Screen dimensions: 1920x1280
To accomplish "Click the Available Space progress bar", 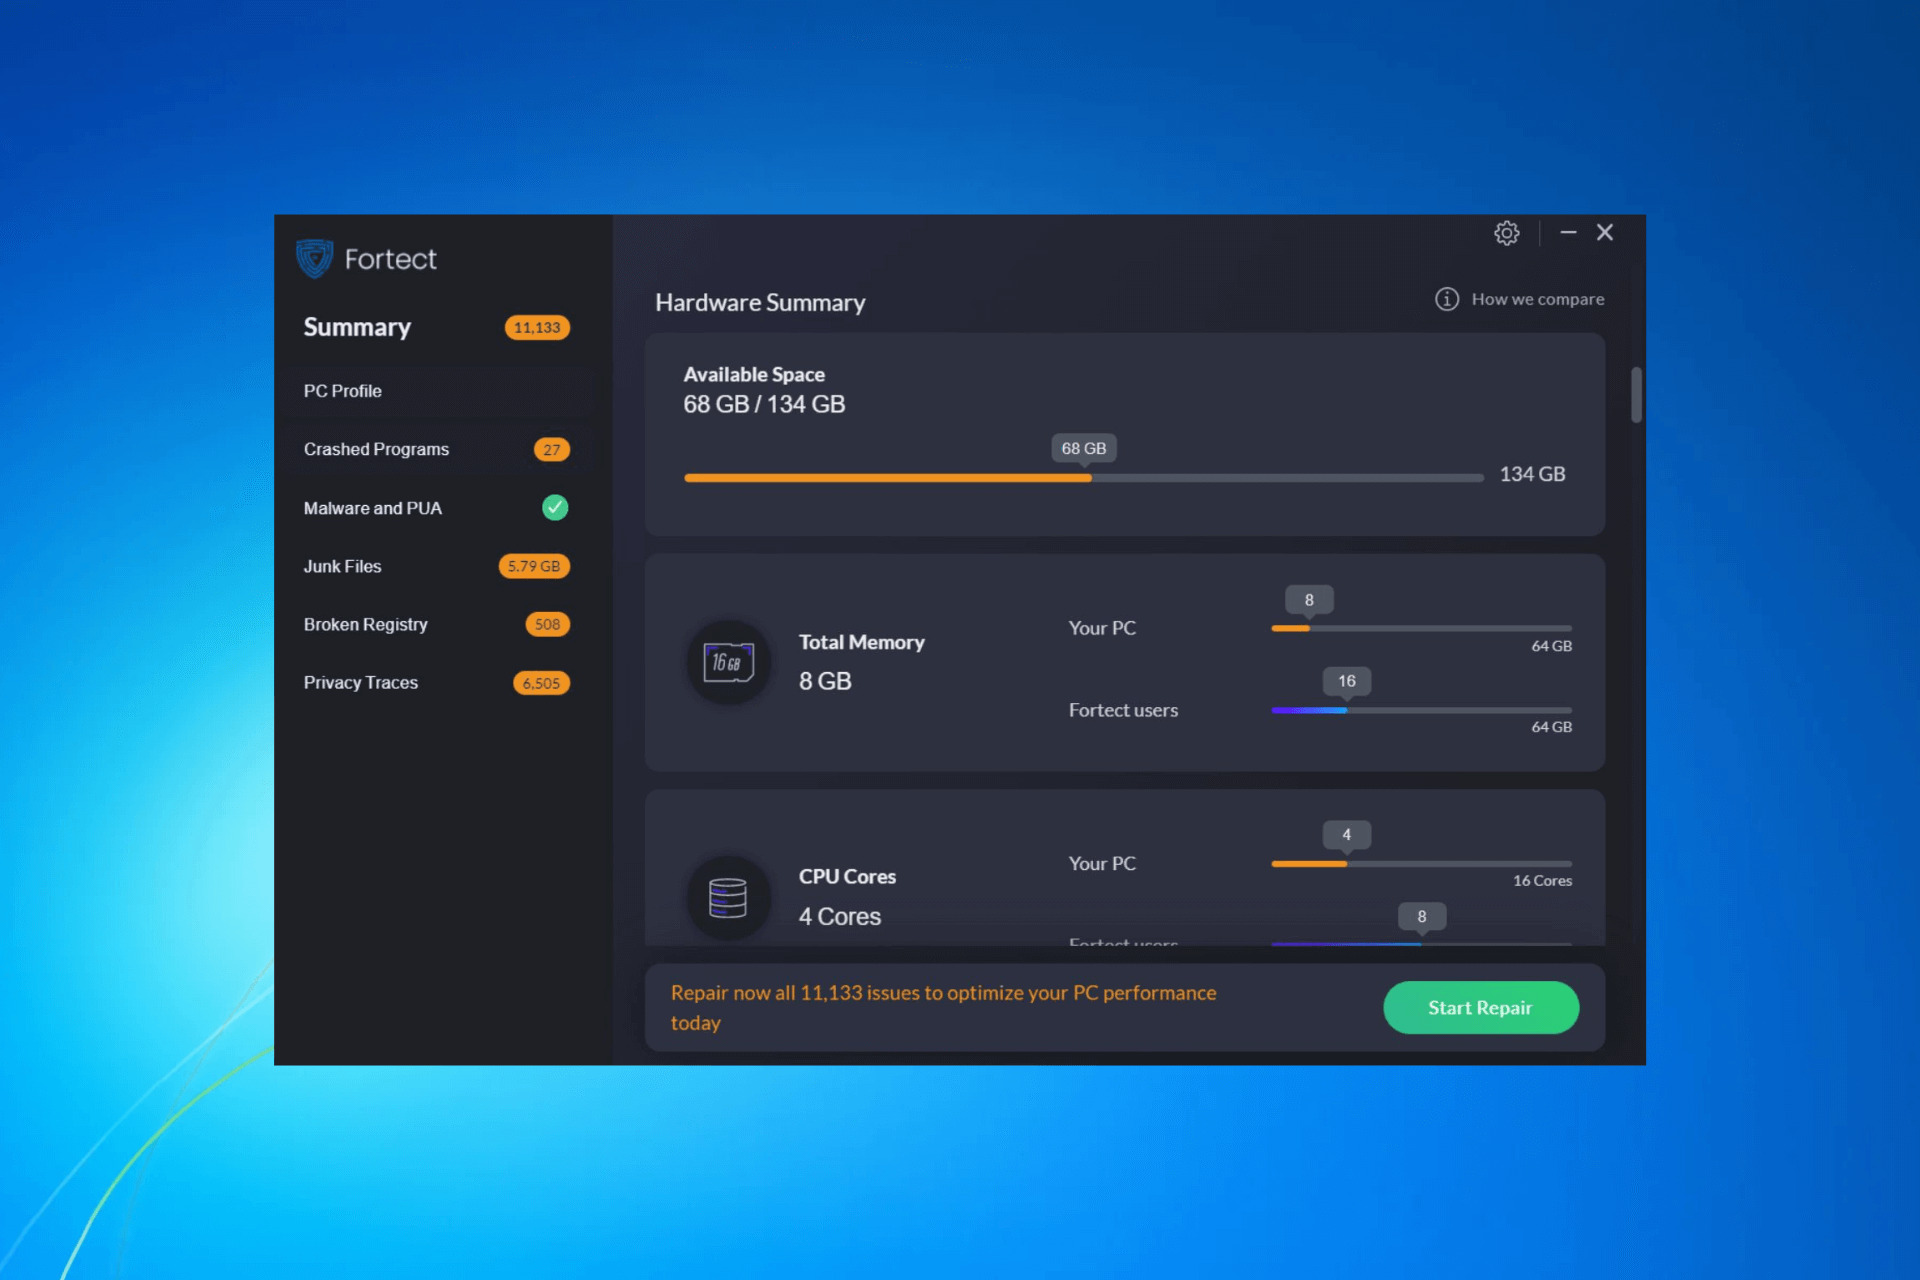I will pos(1083,478).
